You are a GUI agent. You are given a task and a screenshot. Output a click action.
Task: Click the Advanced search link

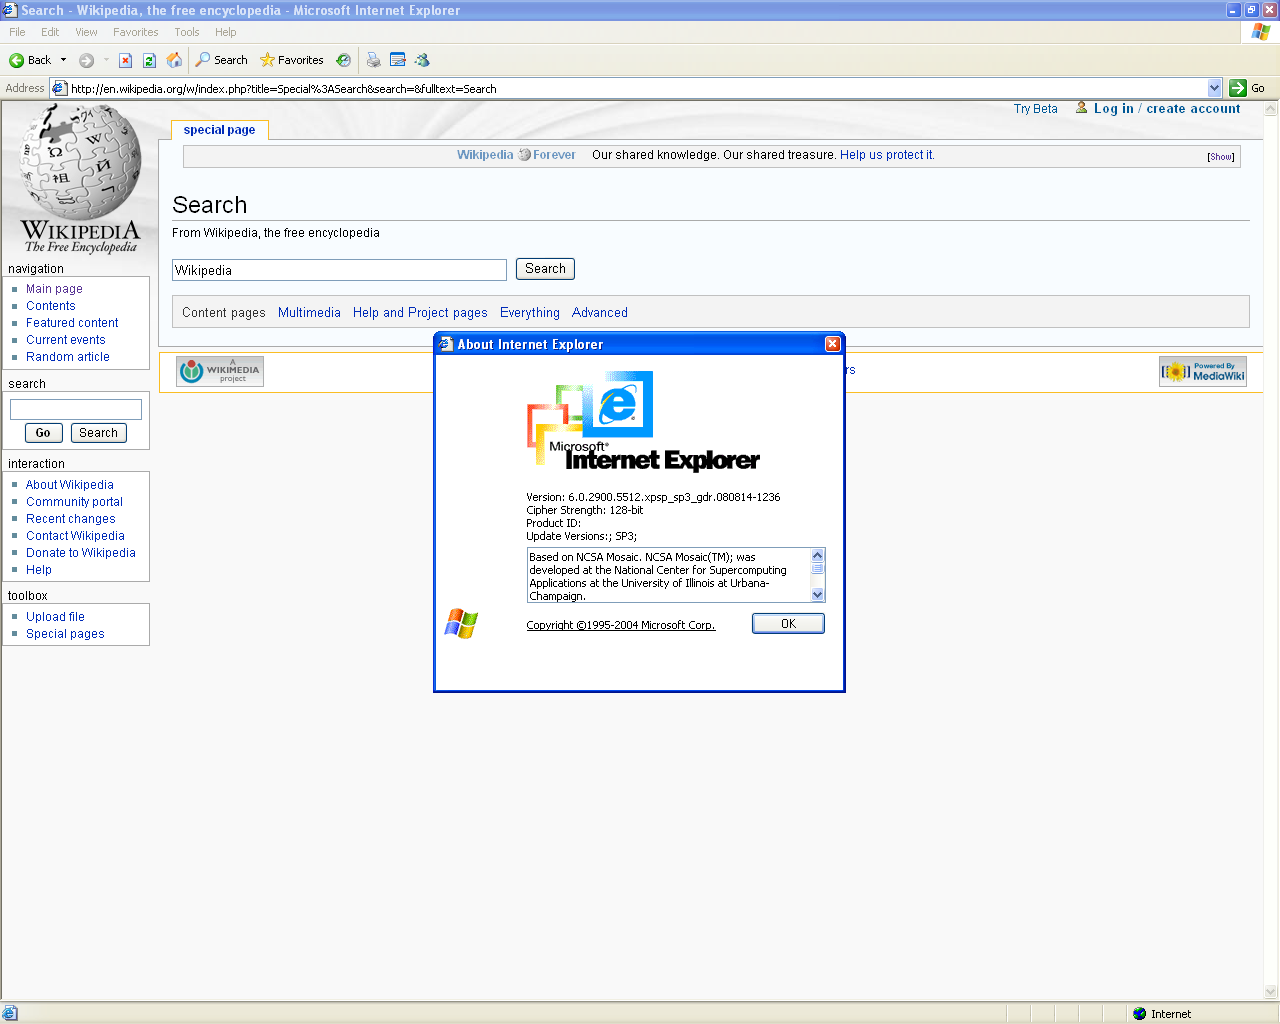pos(600,313)
